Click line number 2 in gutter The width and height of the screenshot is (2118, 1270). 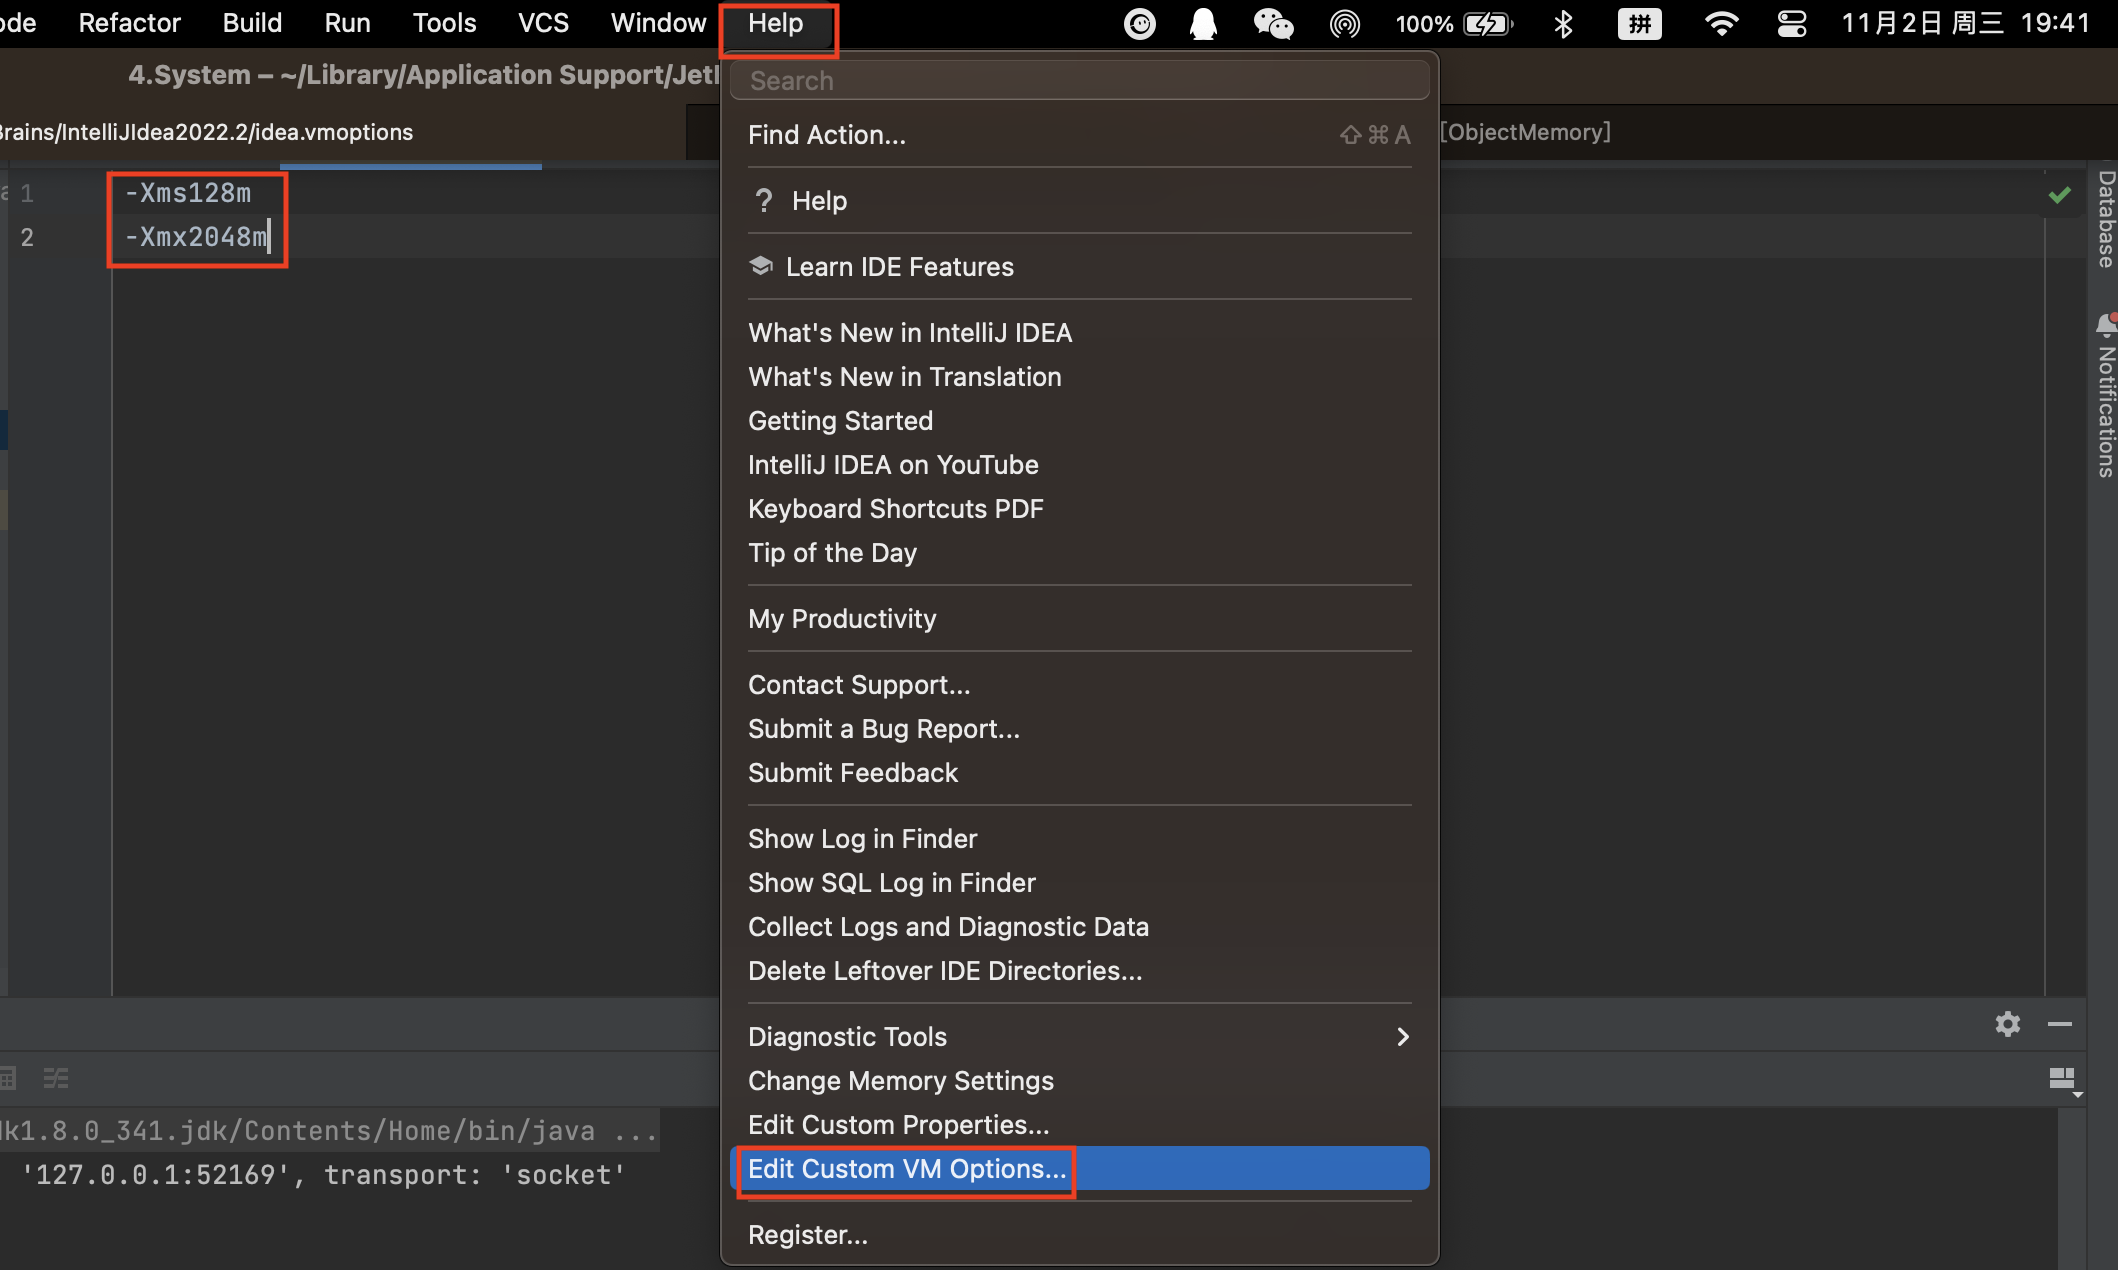pos(27,238)
